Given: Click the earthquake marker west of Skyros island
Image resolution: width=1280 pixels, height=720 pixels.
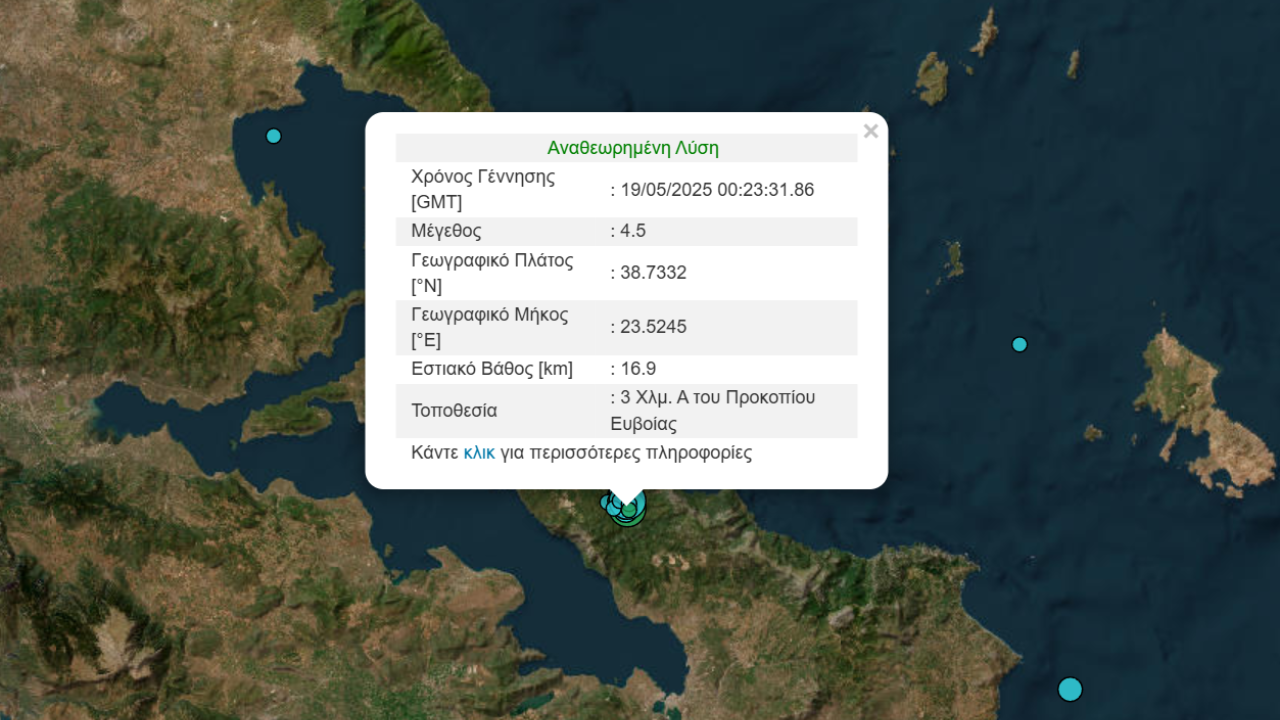Looking at the screenshot, I should [x=1019, y=344].
